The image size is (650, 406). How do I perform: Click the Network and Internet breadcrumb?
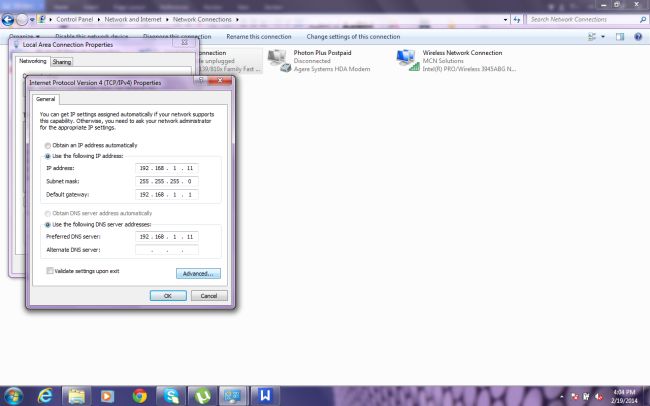(133, 19)
